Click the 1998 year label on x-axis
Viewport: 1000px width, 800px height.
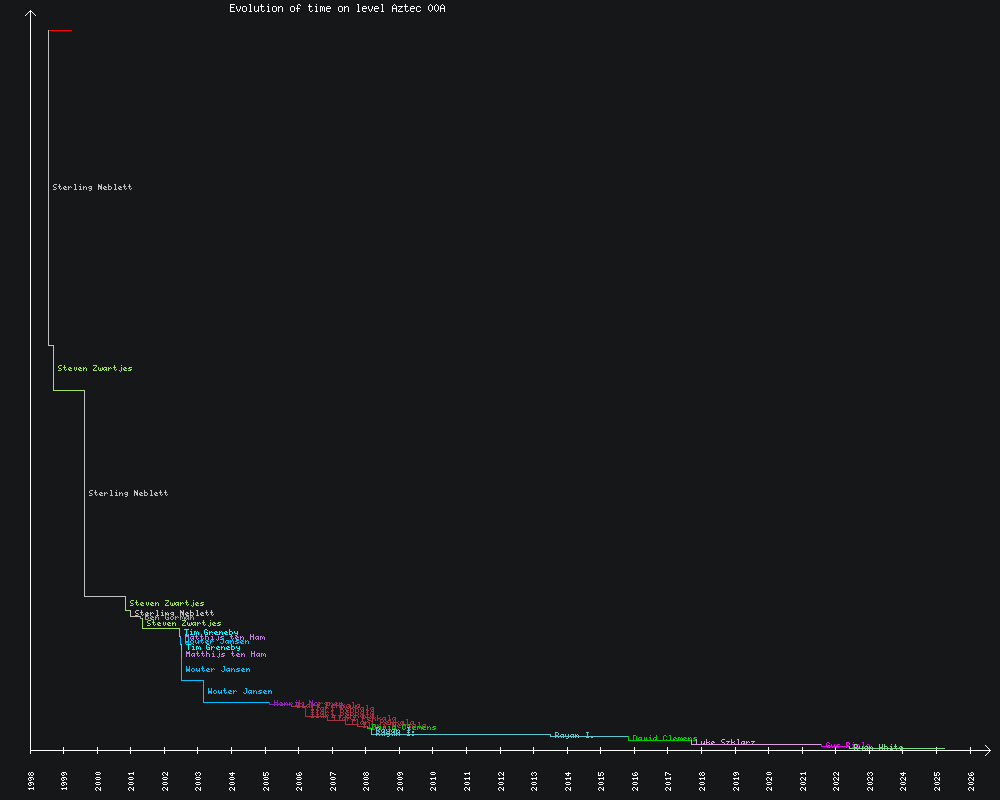click(31, 780)
